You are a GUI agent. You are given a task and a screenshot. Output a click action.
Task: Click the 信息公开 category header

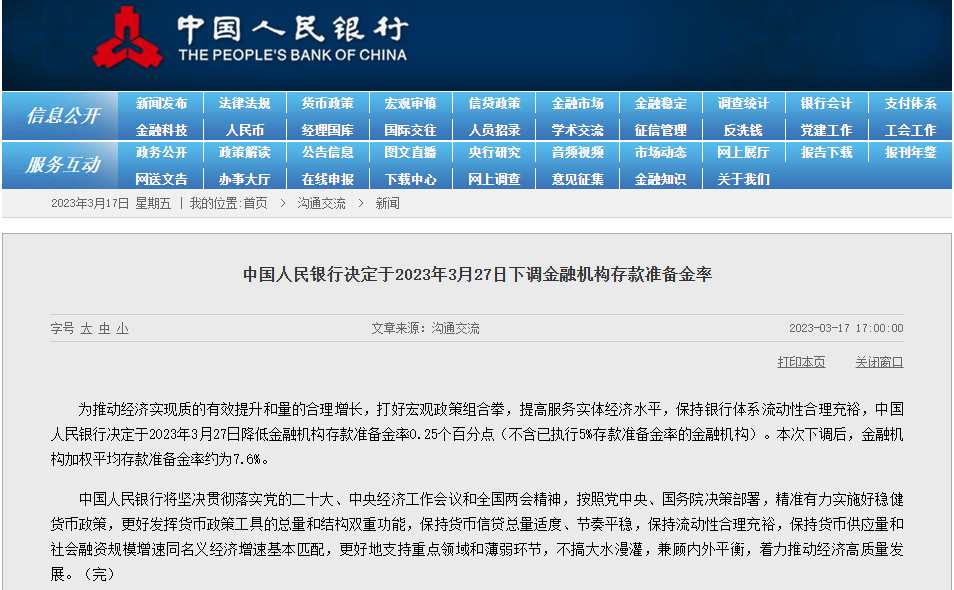pos(63,116)
